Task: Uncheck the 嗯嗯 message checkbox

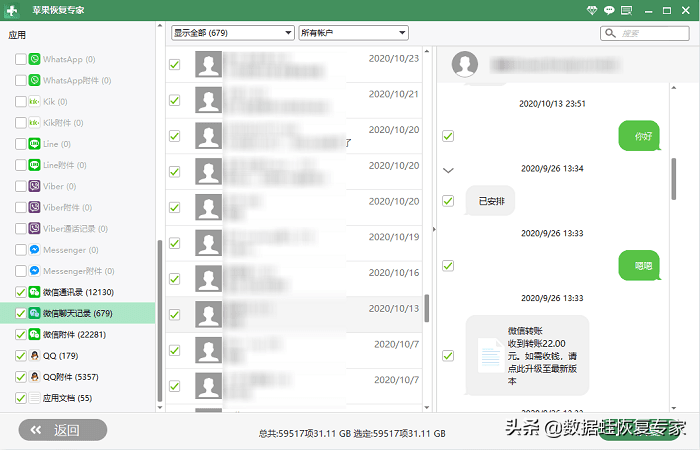Action: pyautogui.click(x=448, y=266)
